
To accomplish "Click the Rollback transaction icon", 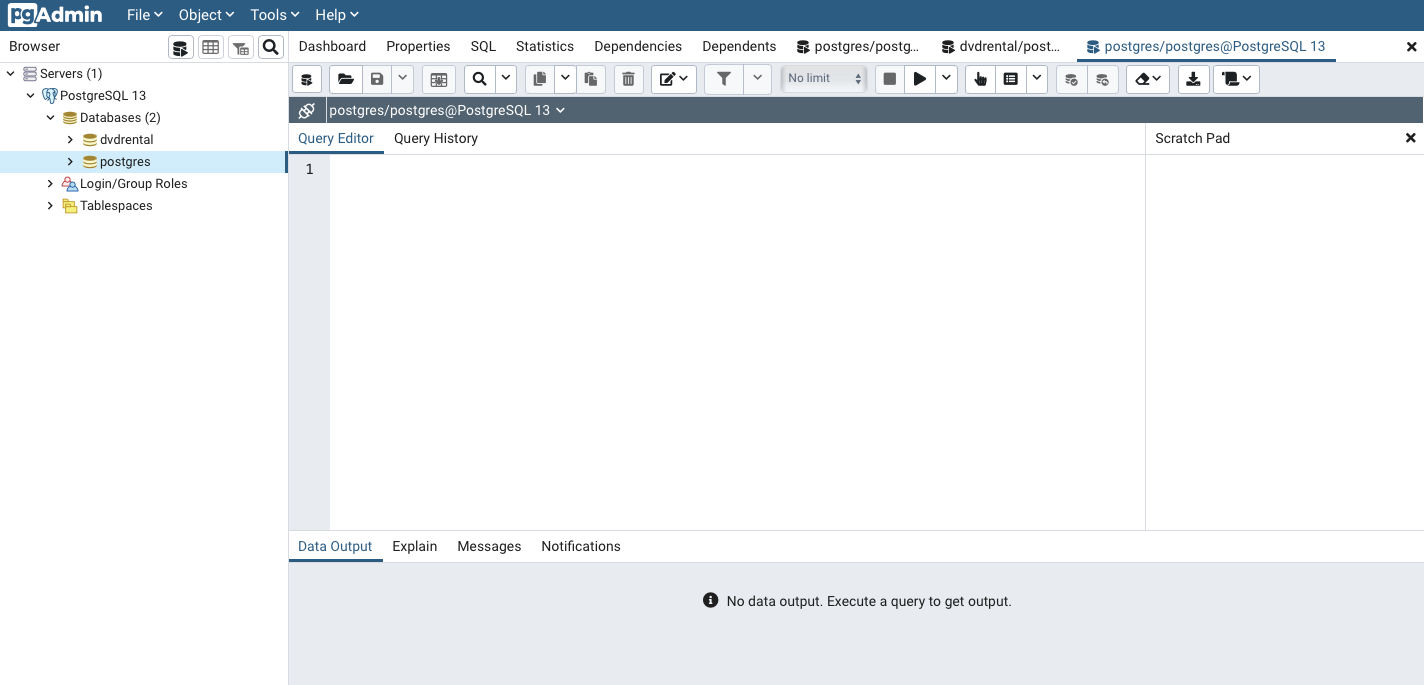I will [1103, 79].
